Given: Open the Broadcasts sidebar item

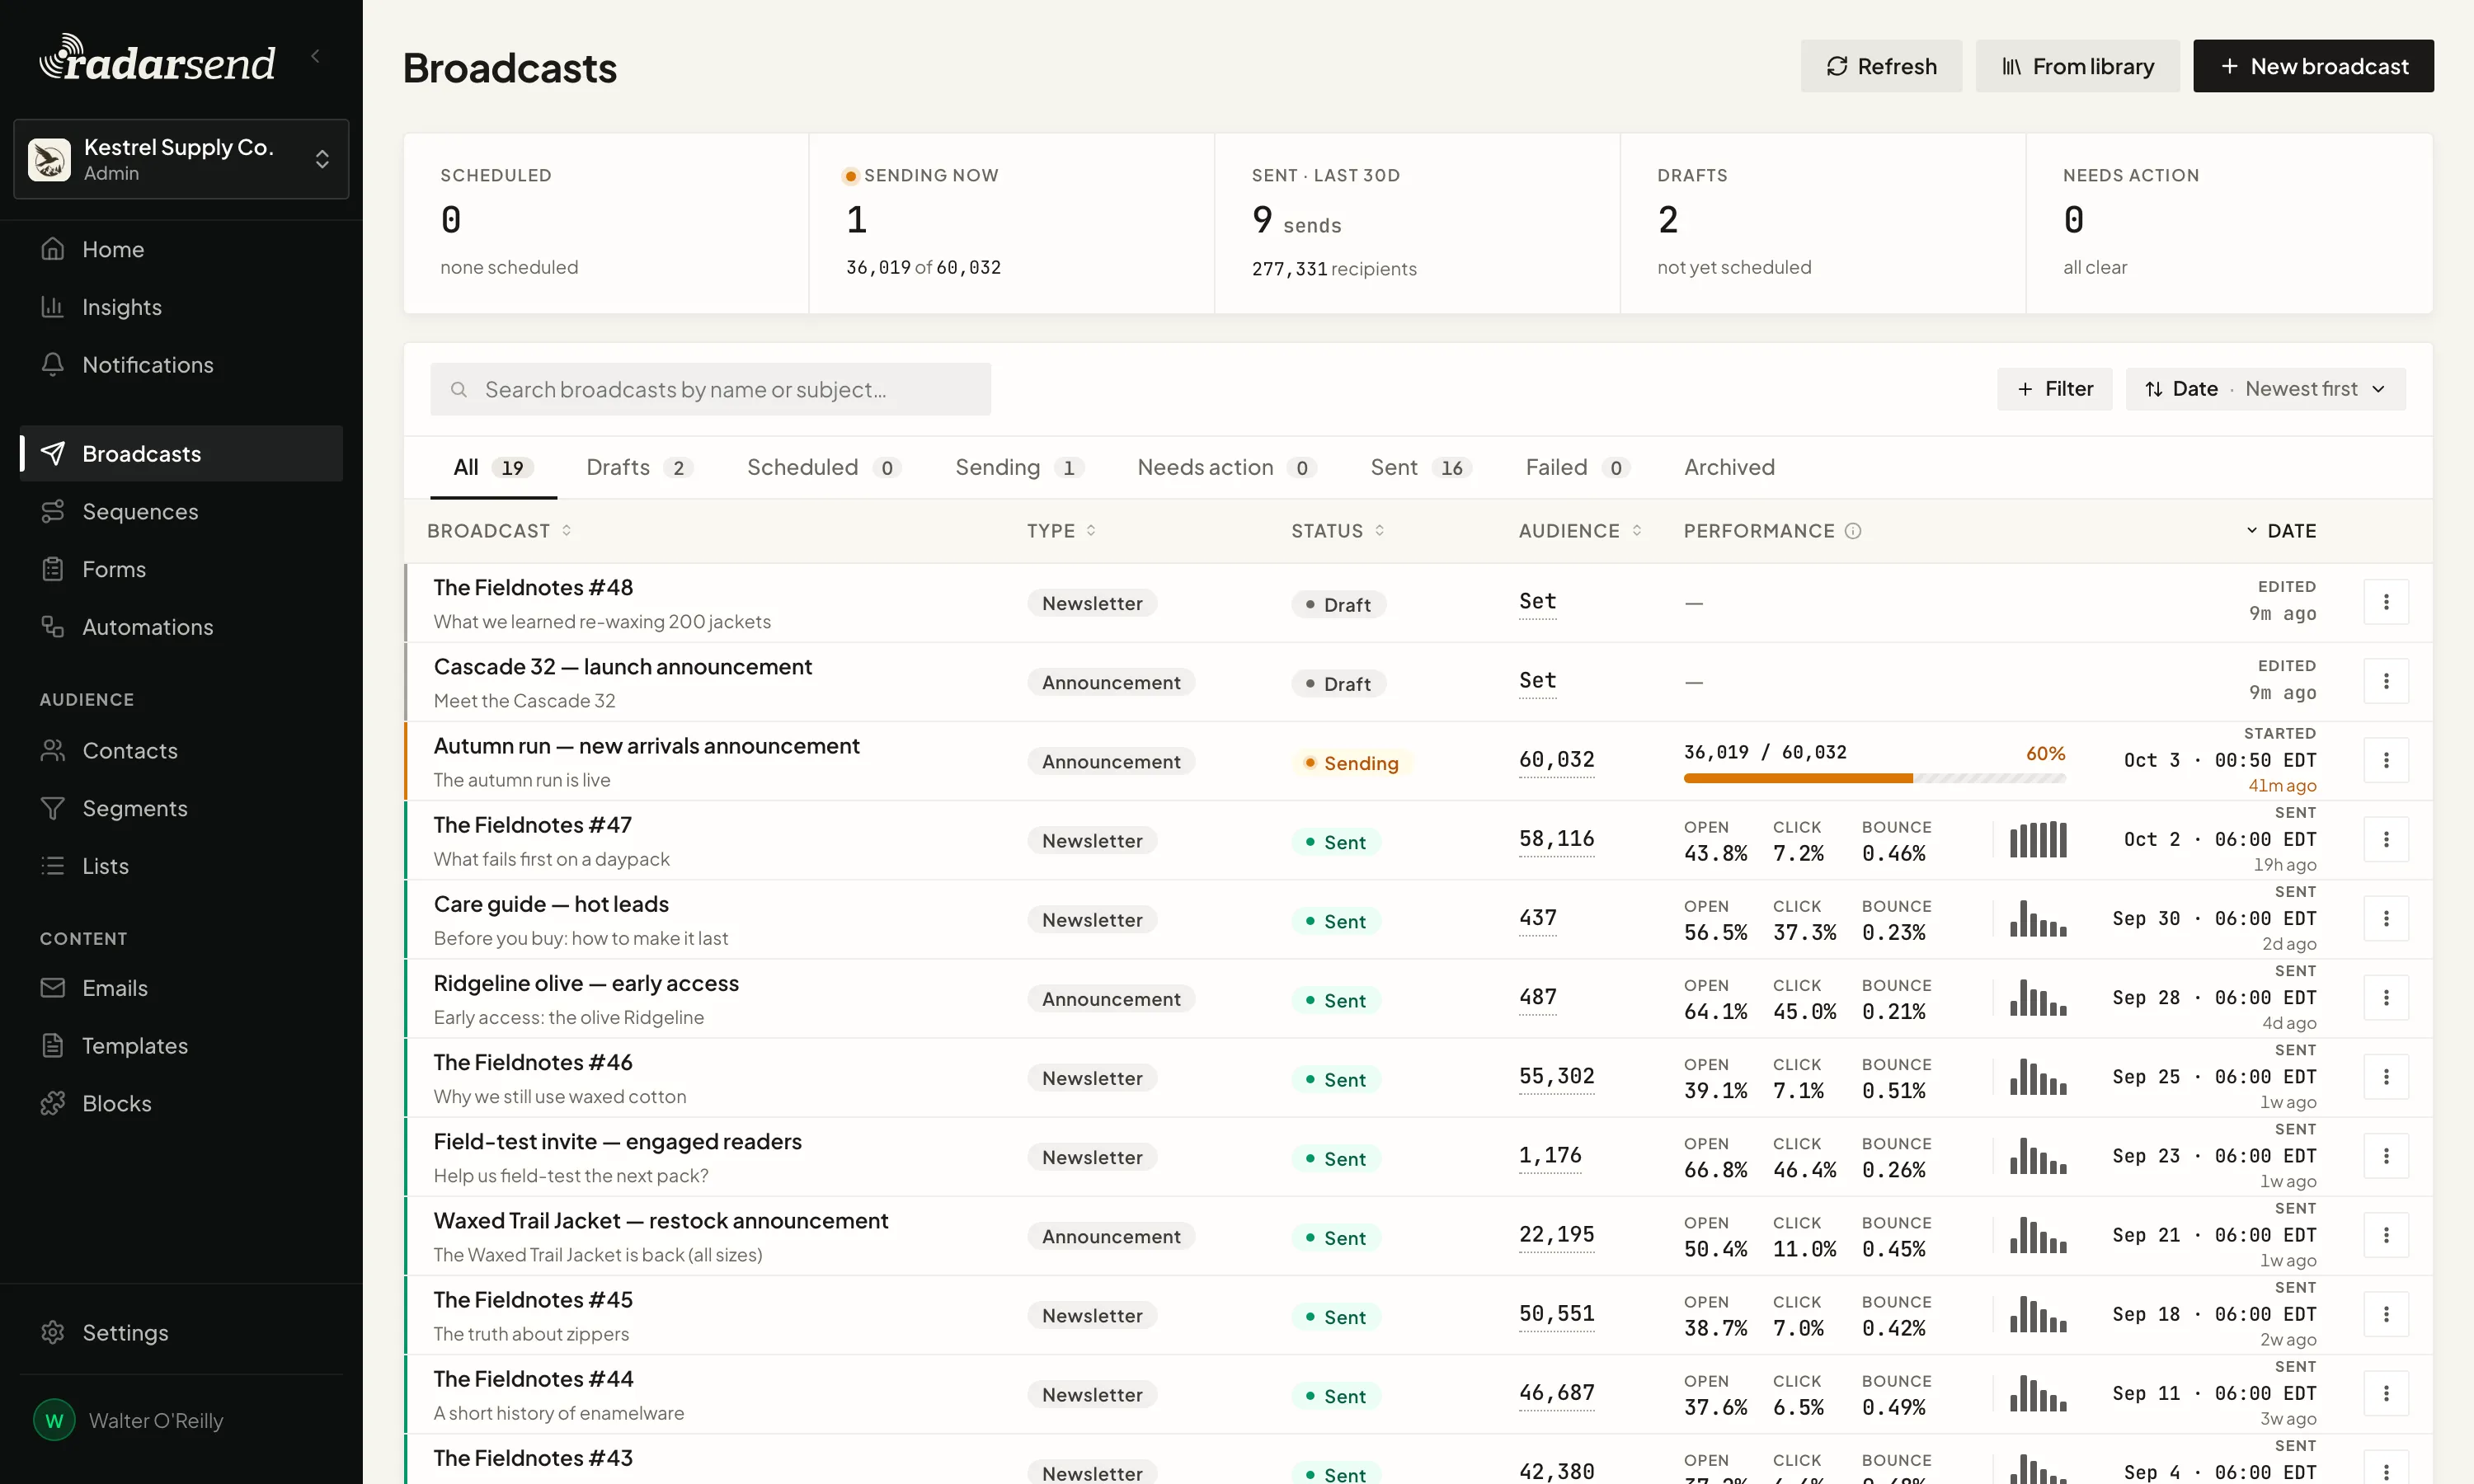Looking at the screenshot, I should [x=181, y=453].
